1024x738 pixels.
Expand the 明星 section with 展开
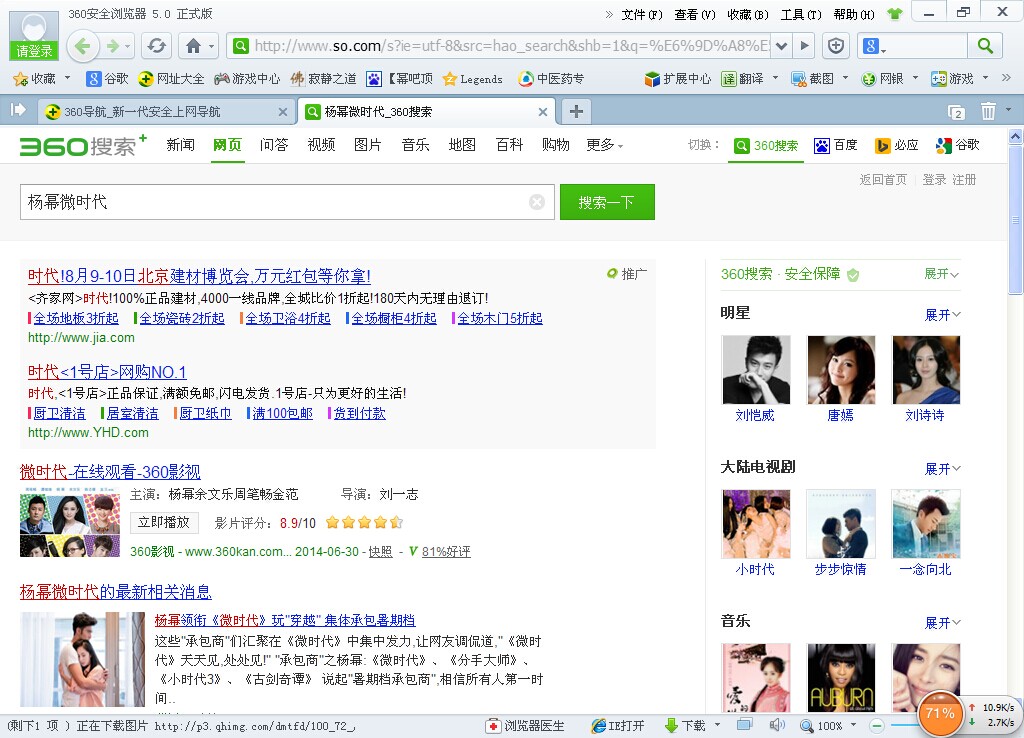(942, 315)
